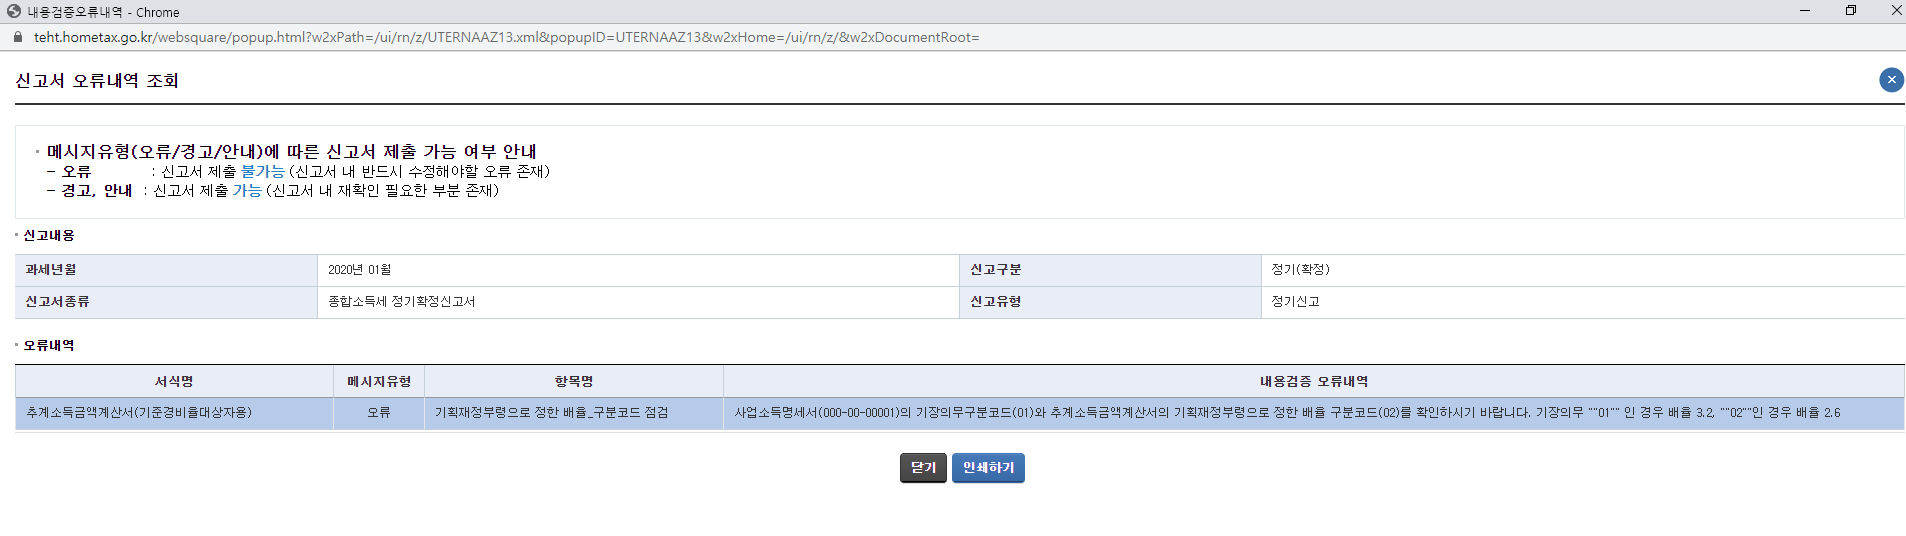Click the 과세년월 label cell
The width and height of the screenshot is (1906, 536).
pyautogui.click(x=166, y=270)
